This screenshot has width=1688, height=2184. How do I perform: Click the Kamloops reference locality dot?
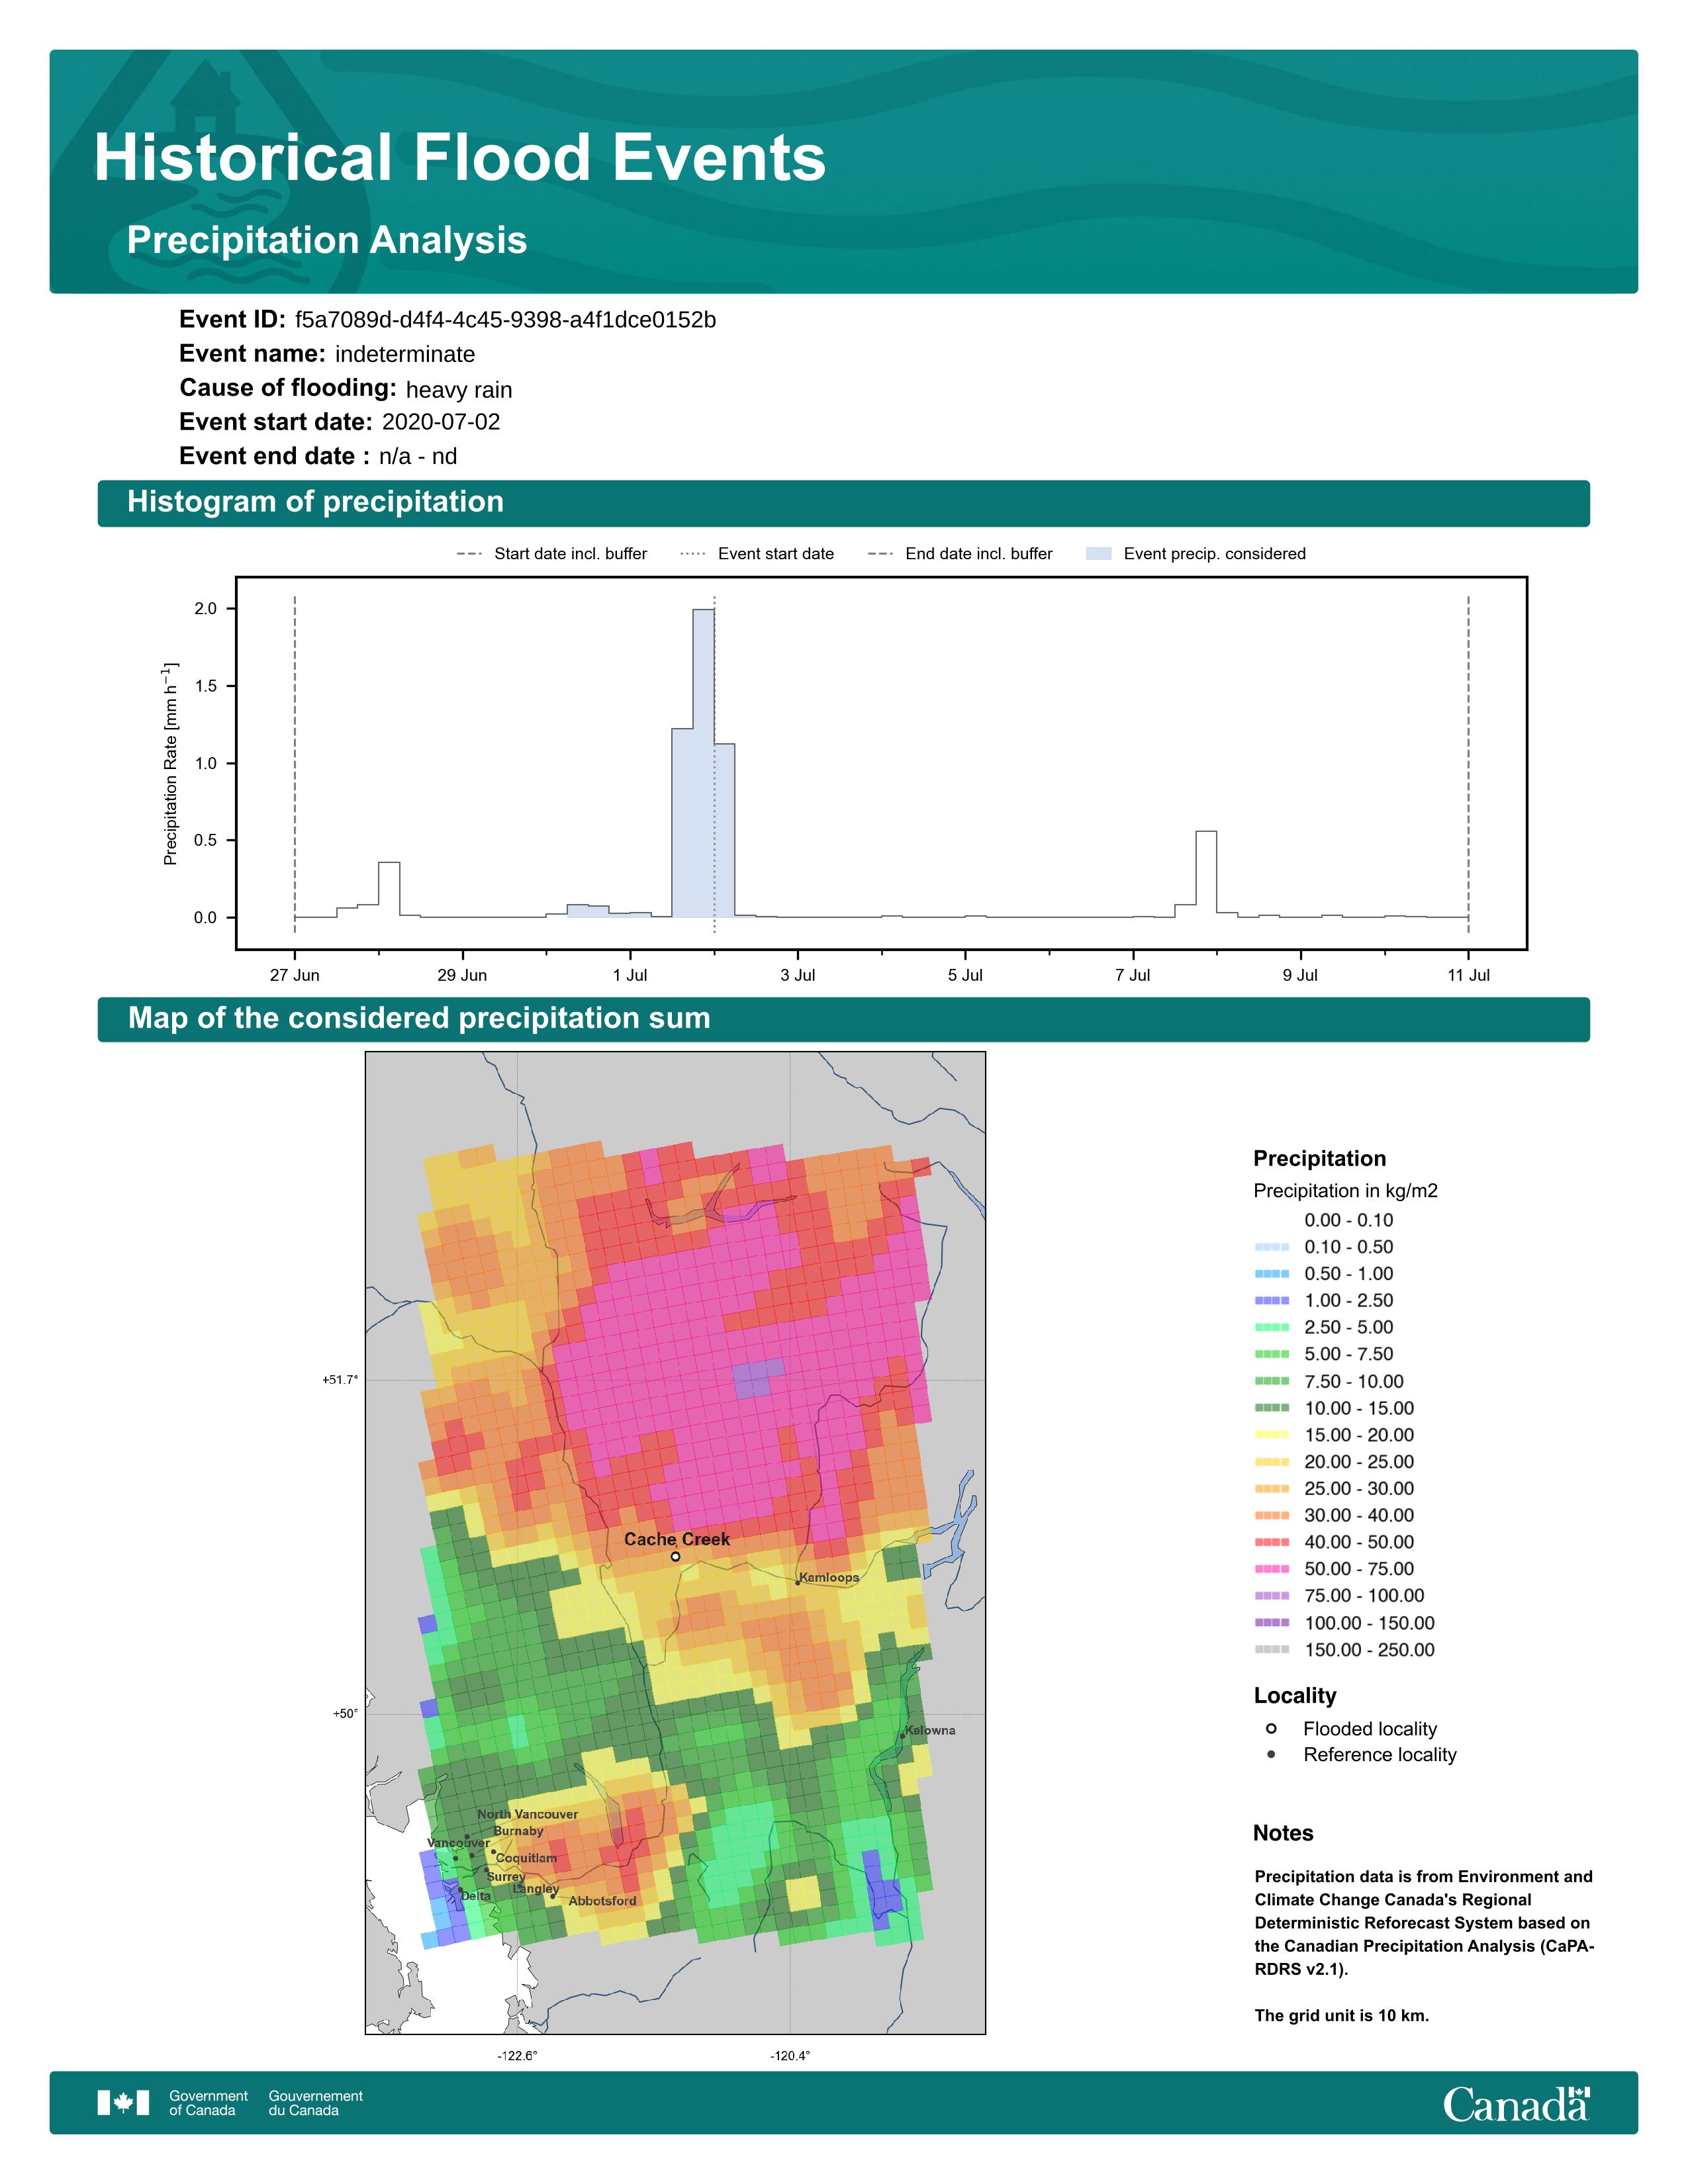[797, 1582]
